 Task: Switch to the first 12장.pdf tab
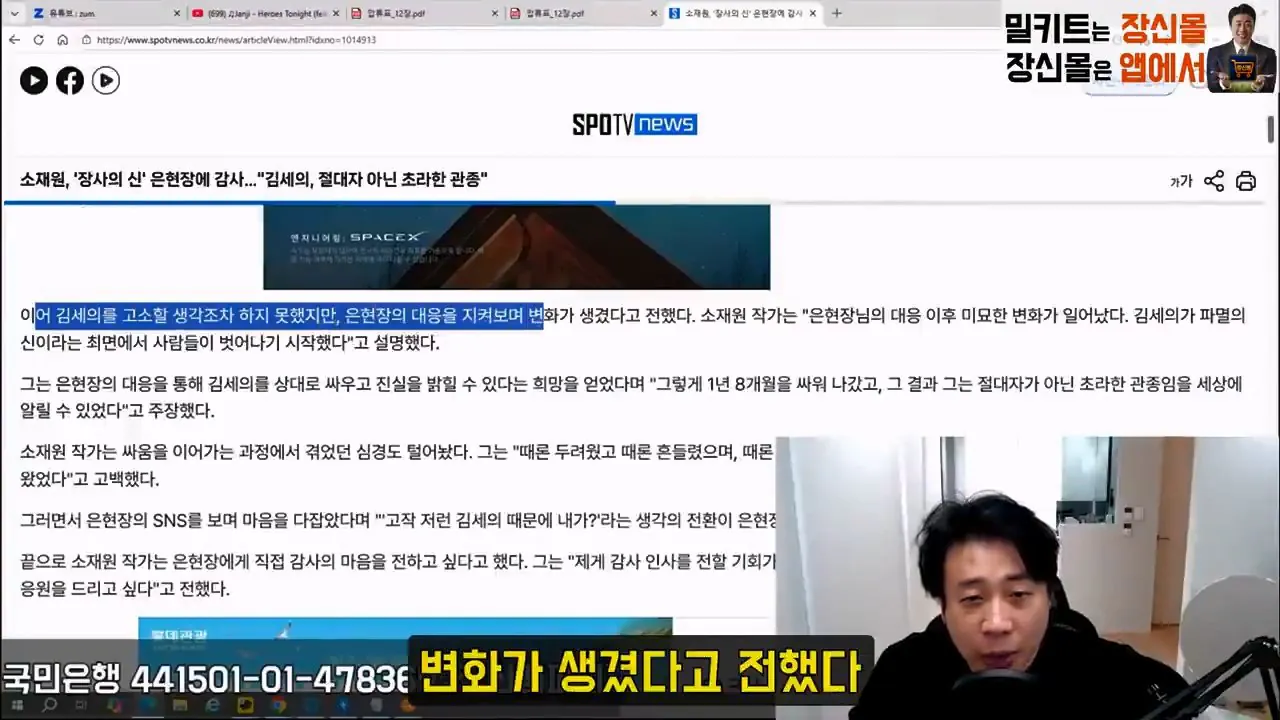click(x=425, y=13)
